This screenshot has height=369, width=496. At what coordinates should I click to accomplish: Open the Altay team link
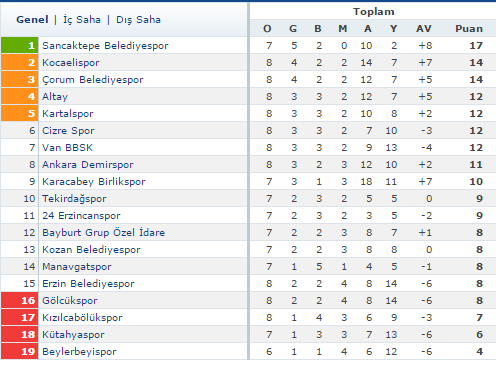[55, 97]
